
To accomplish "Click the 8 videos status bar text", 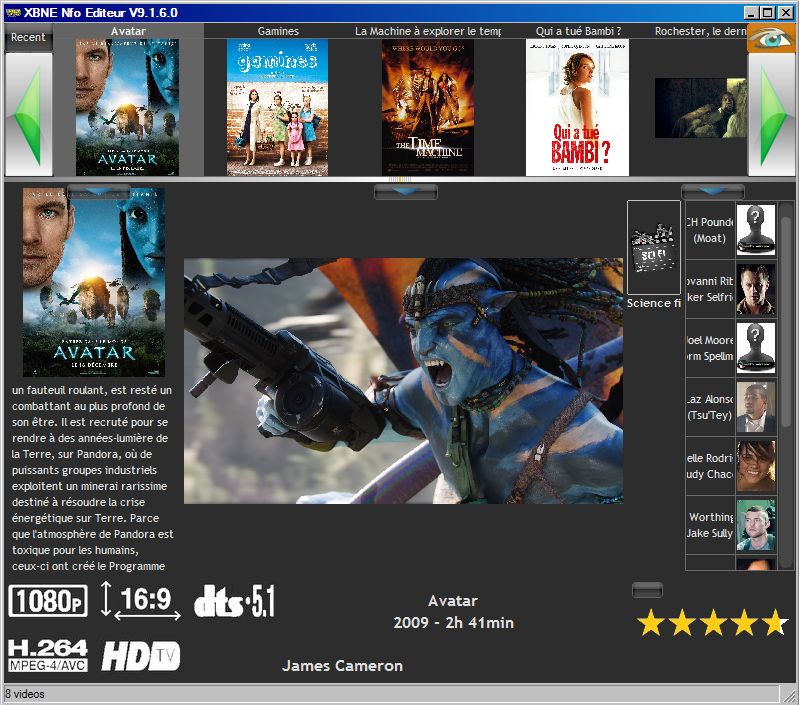I will [x=25, y=694].
